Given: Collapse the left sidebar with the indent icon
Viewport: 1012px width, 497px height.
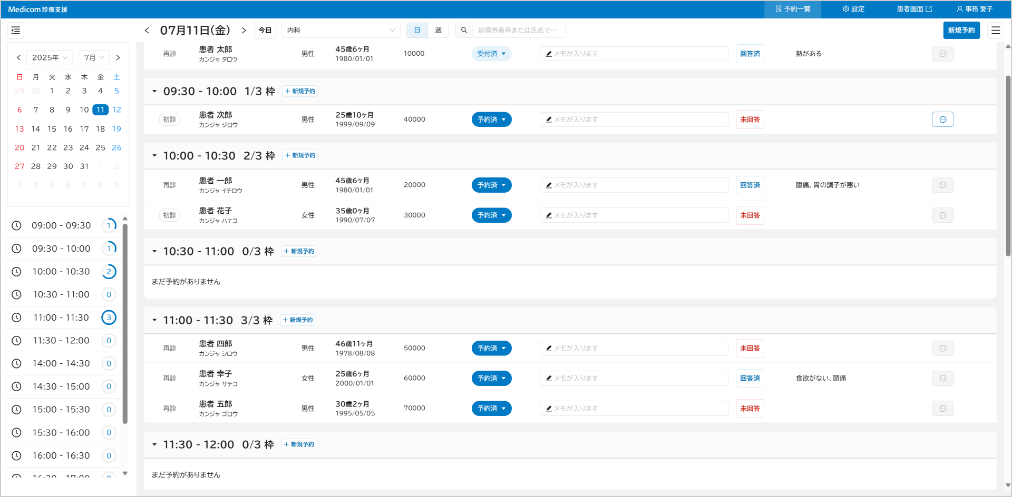Looking at the screenshot, I should pos(16,30).
